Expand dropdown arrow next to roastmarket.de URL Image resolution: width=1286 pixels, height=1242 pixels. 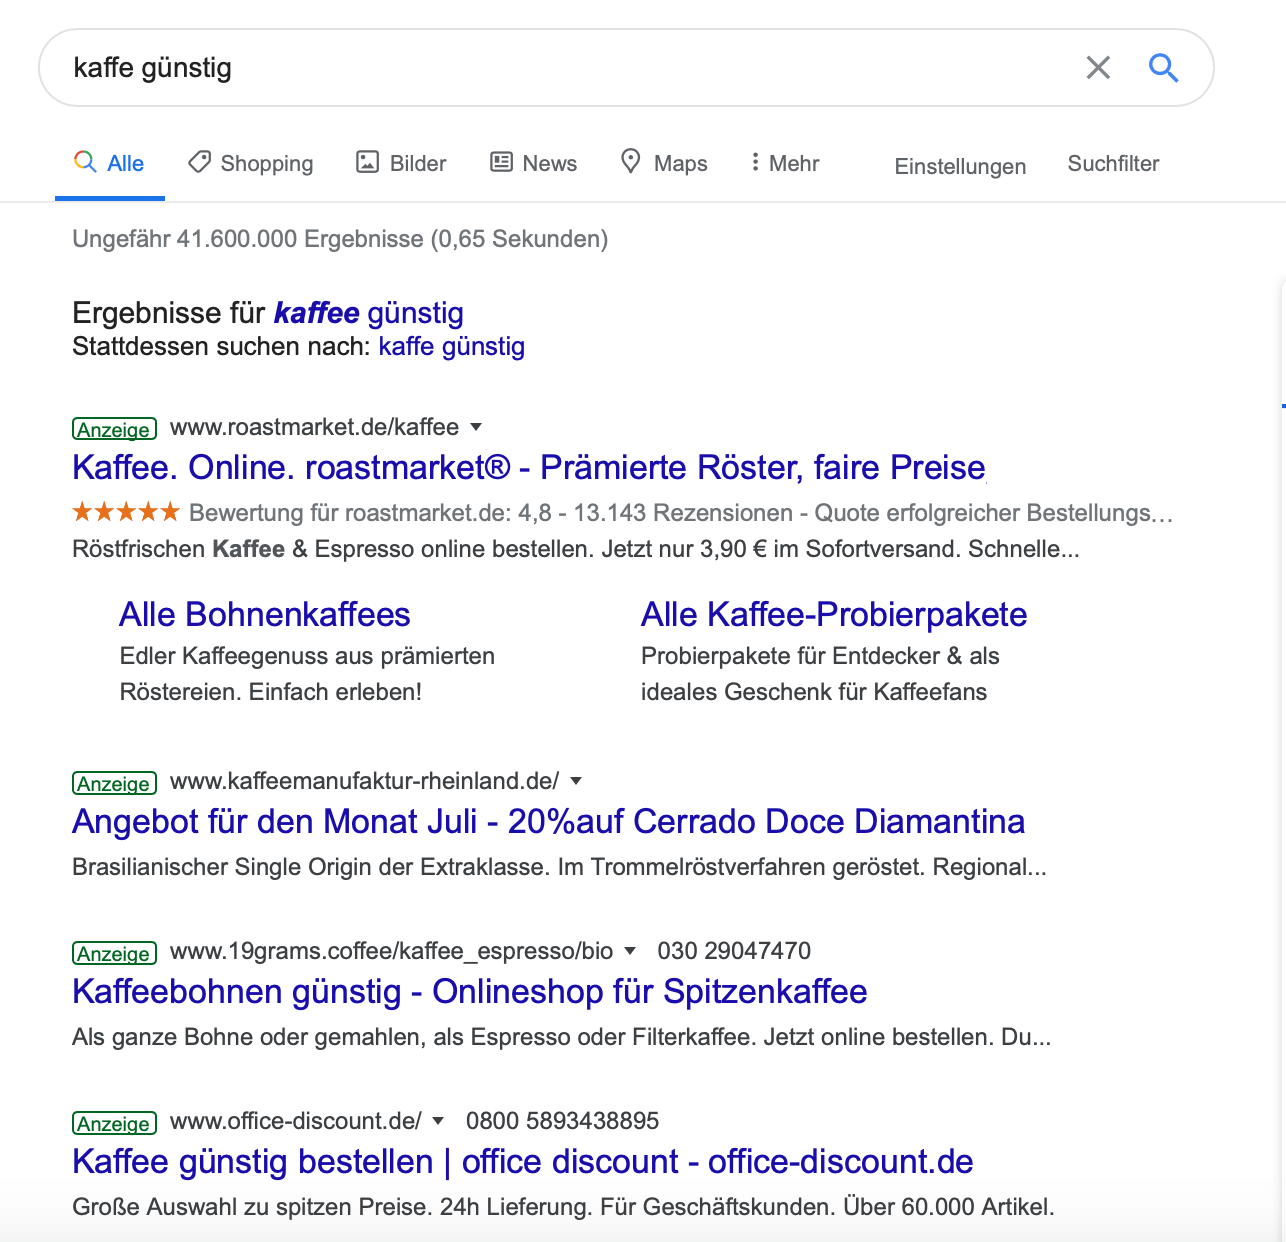[x=476, y=427]
